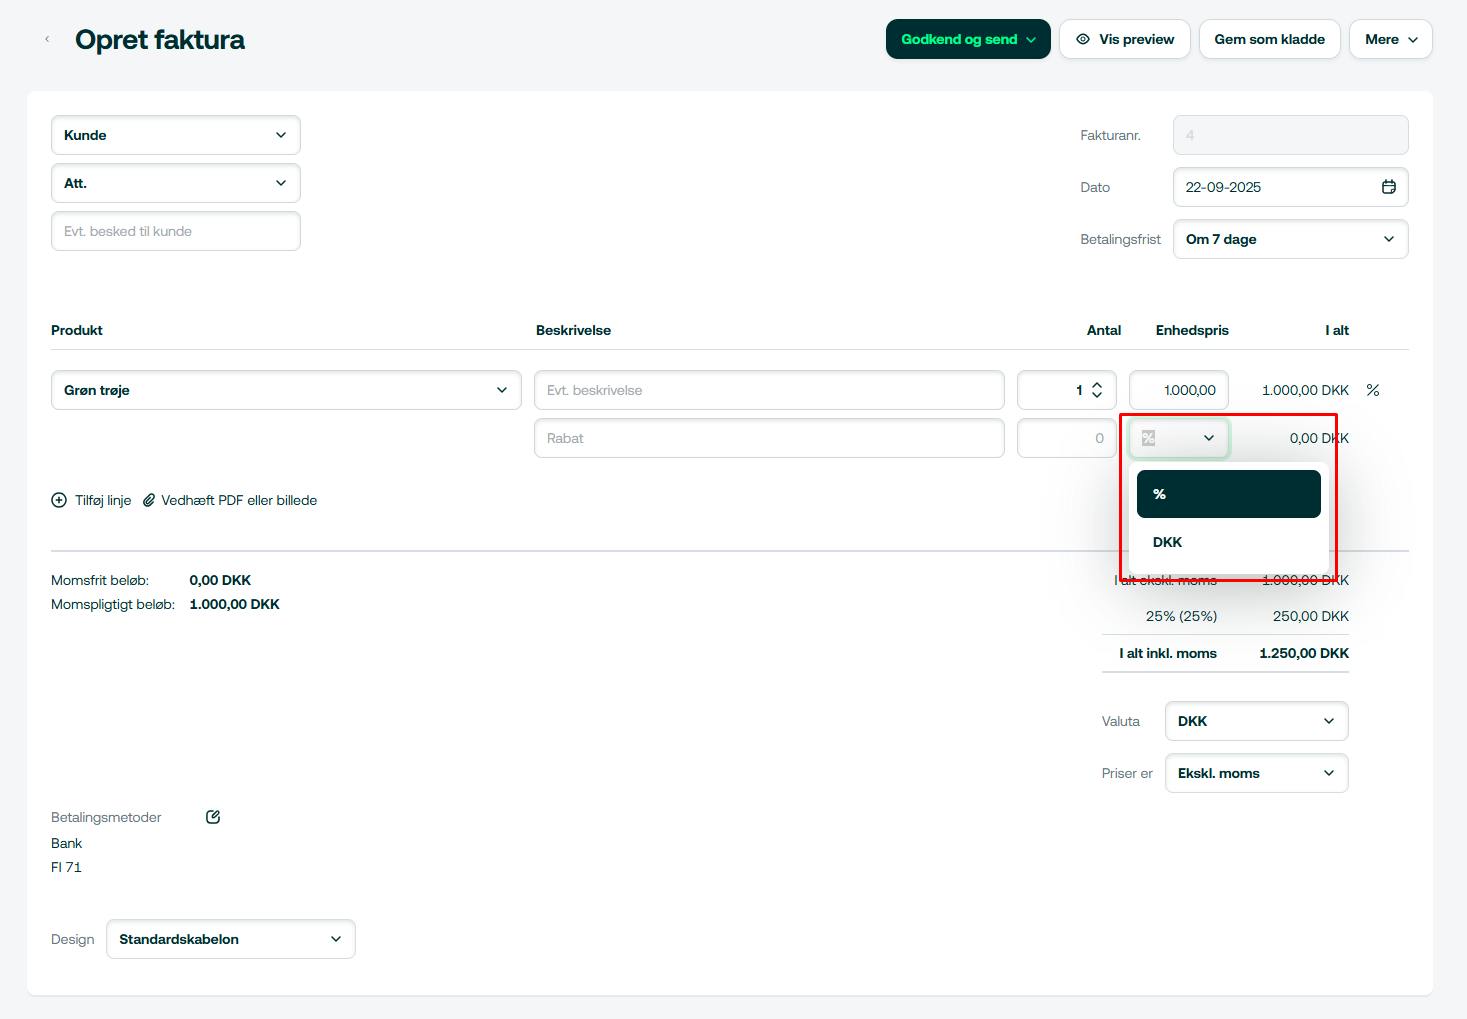Open the Valuta currency dropdown
This screenshot has height=1019, width=1467.
pyautogui.click(x=1256, y=721)
